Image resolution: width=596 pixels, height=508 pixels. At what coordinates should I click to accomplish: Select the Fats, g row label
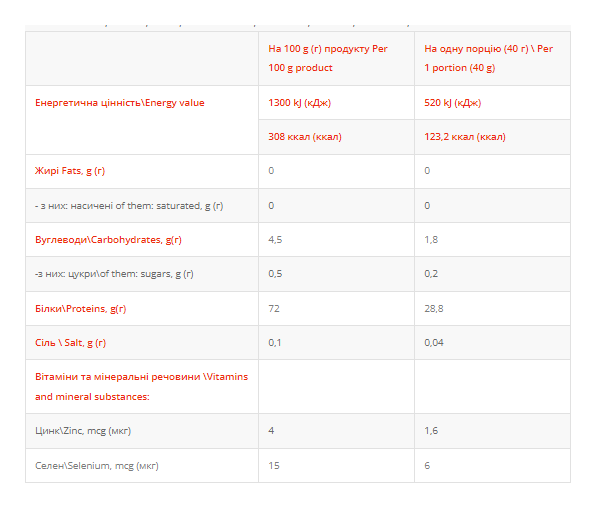[70, 171]
